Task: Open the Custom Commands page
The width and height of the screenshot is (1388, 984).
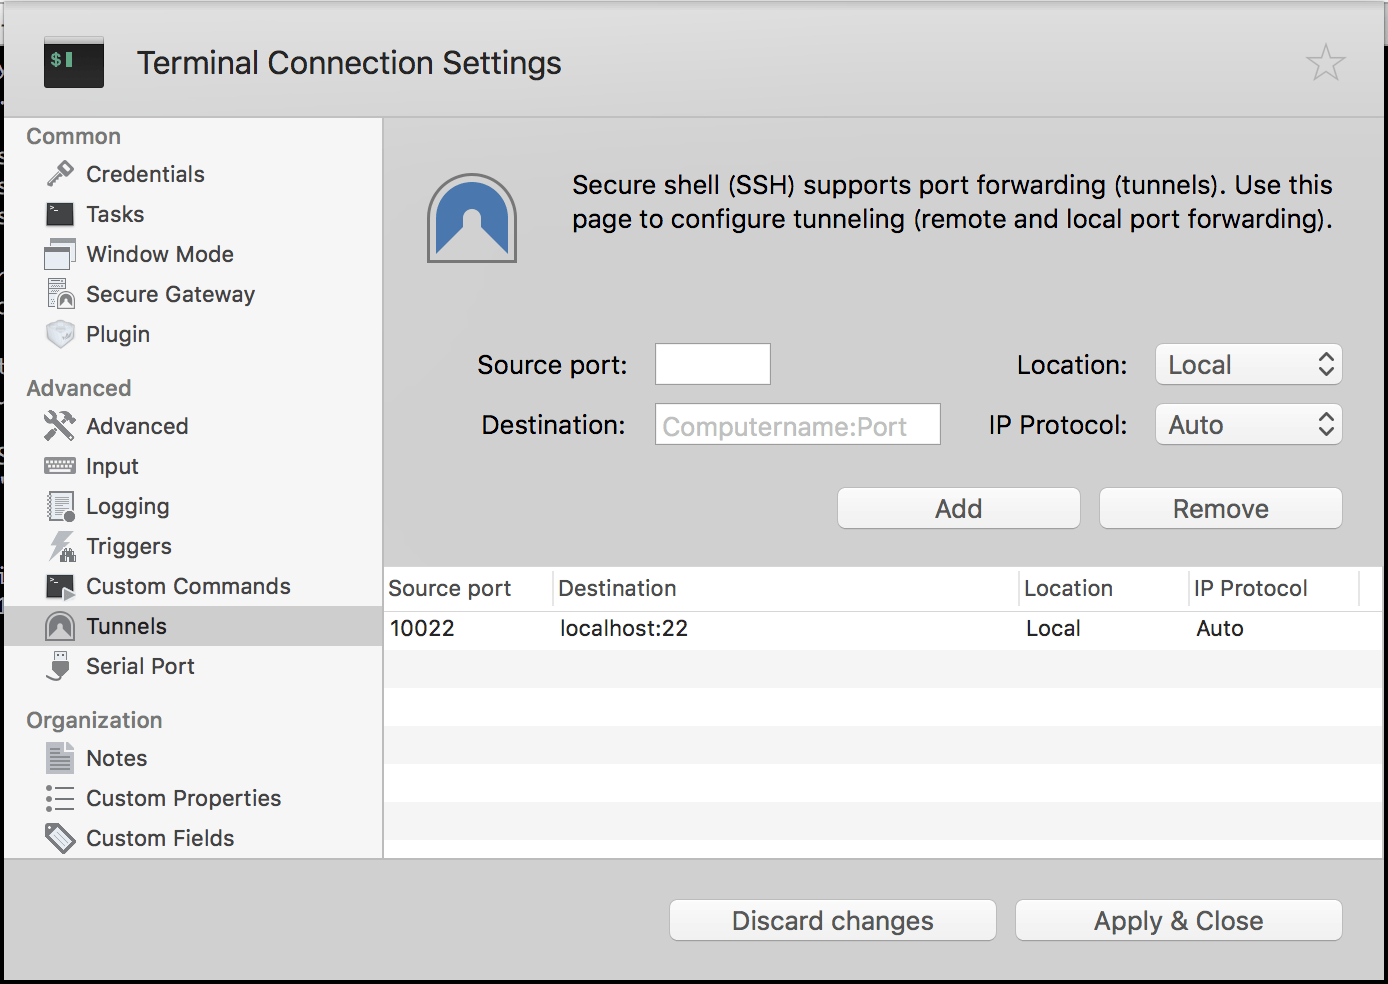Action: pyautogui.click(x=188, y=586)
